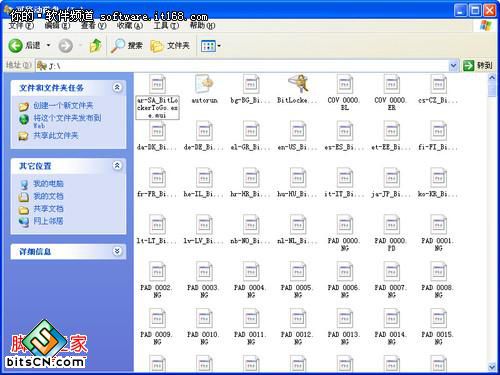500x375 pixels.
Task: Close the Explorer window
Action: 490,11
